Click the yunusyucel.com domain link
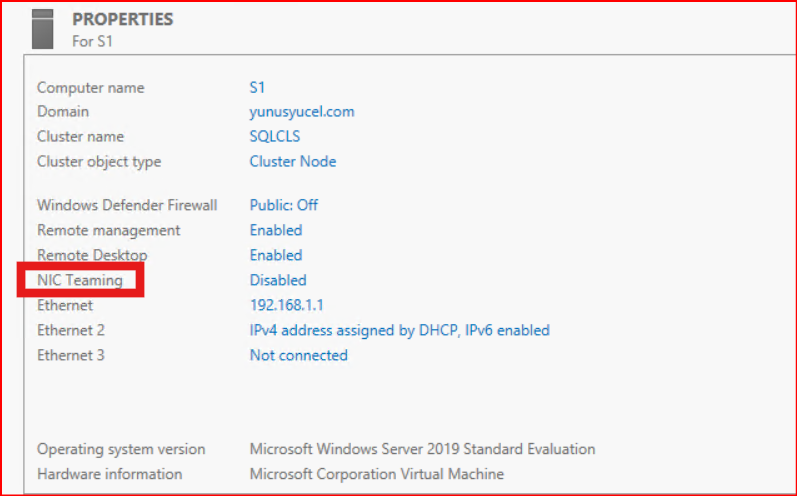 (x=302, y=112)
